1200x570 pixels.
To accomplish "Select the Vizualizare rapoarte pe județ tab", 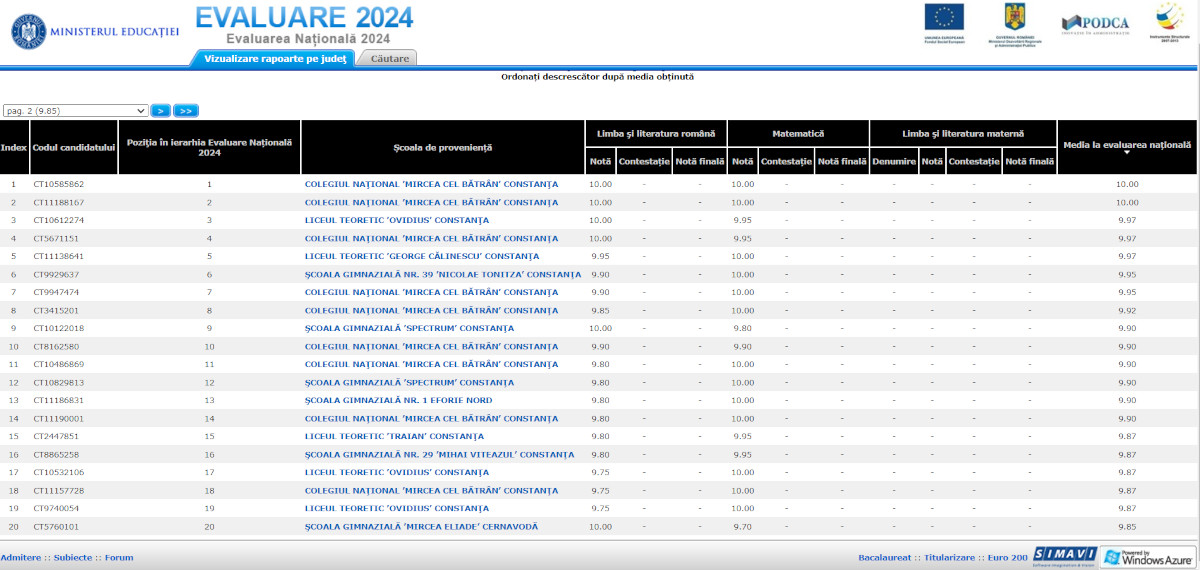I will 274,58.
